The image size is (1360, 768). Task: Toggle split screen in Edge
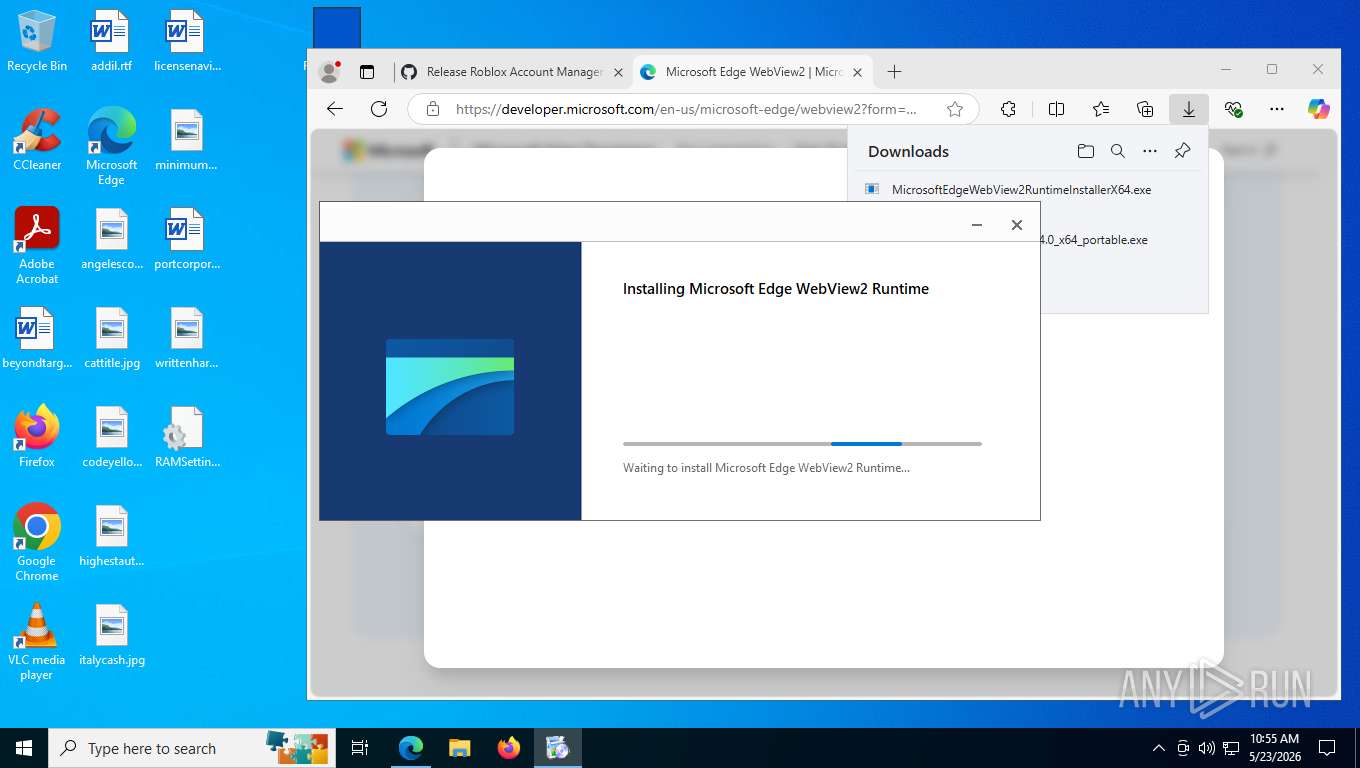(x=1056, y=109)
